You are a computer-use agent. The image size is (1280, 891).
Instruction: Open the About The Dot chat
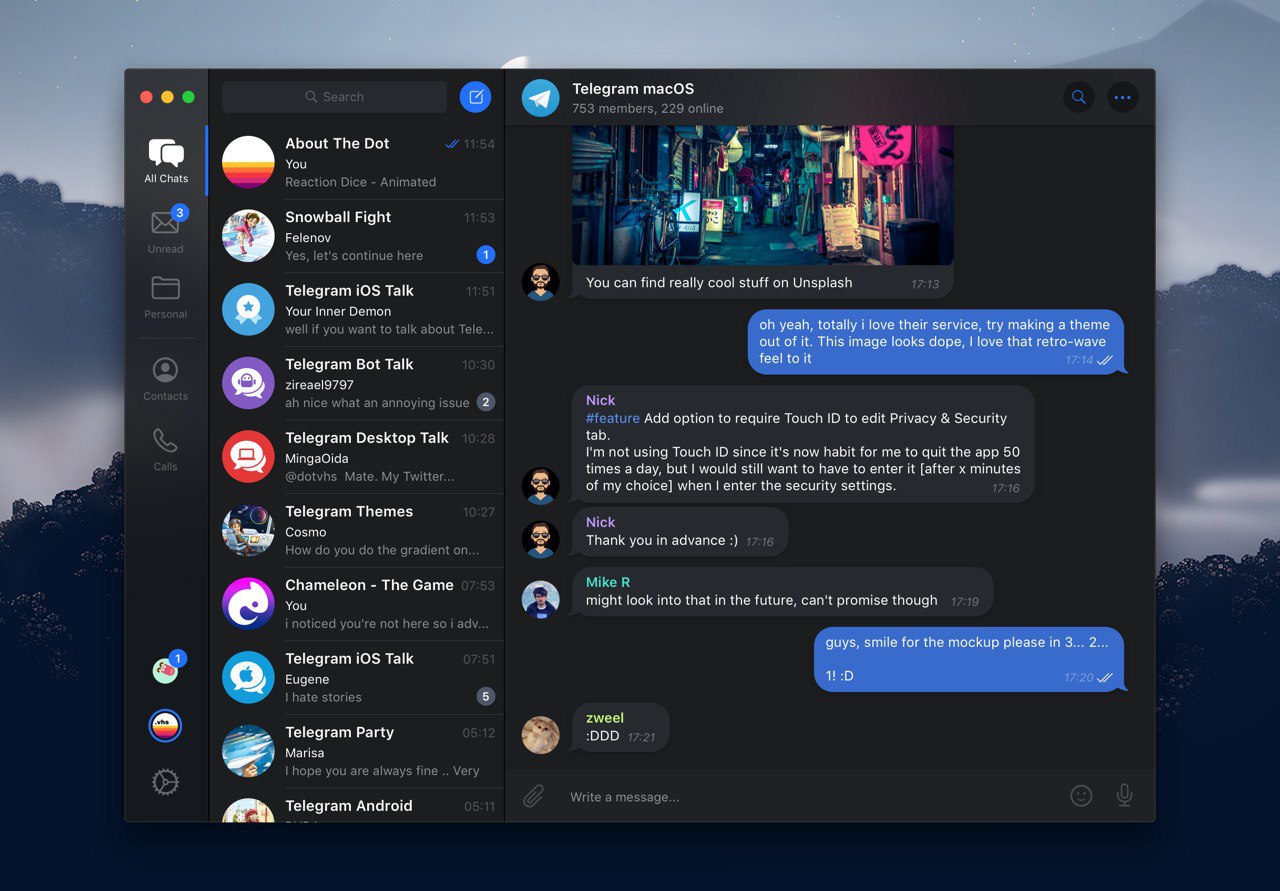pyautogui.click(x=357, y=162)
